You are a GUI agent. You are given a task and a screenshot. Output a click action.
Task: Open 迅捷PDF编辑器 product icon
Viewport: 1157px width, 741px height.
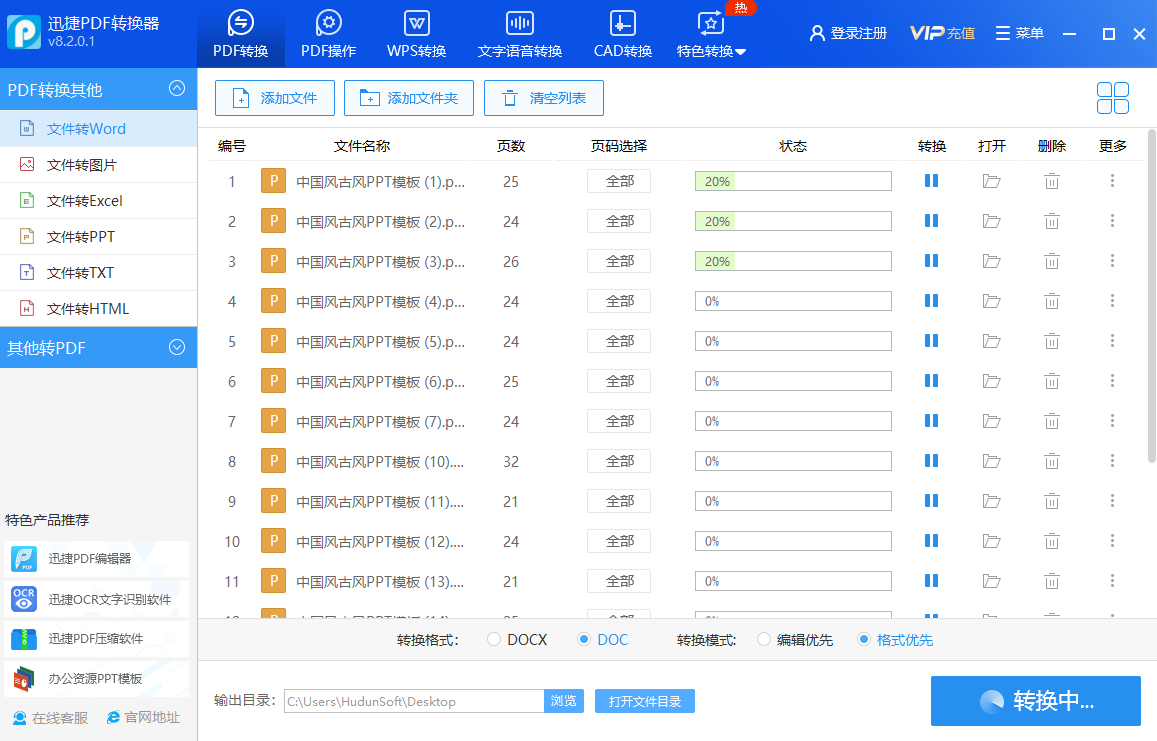(24, 559)
